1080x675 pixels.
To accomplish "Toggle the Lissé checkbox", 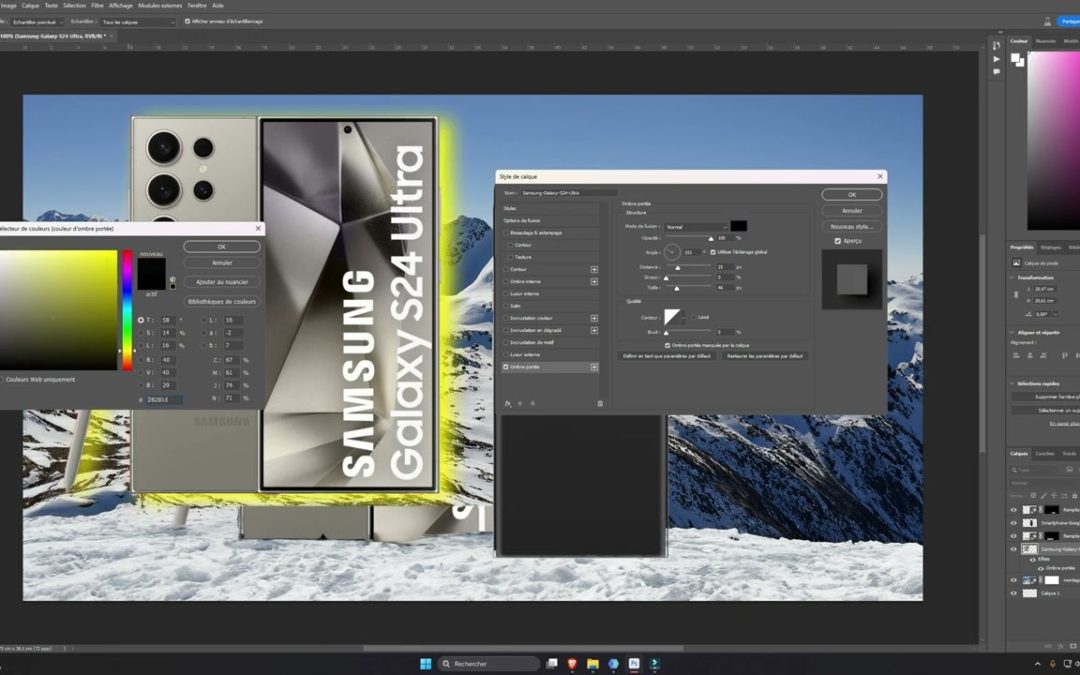I will [x=694, y=318].
